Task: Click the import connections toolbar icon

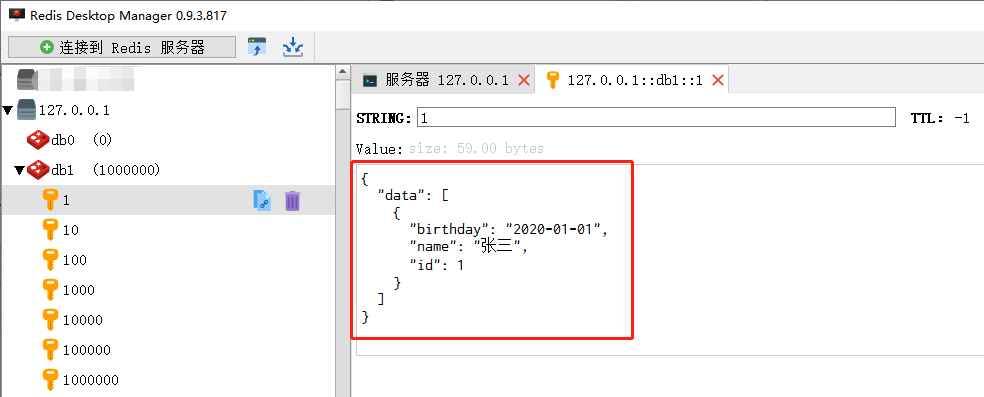Action: click(257, 47)
